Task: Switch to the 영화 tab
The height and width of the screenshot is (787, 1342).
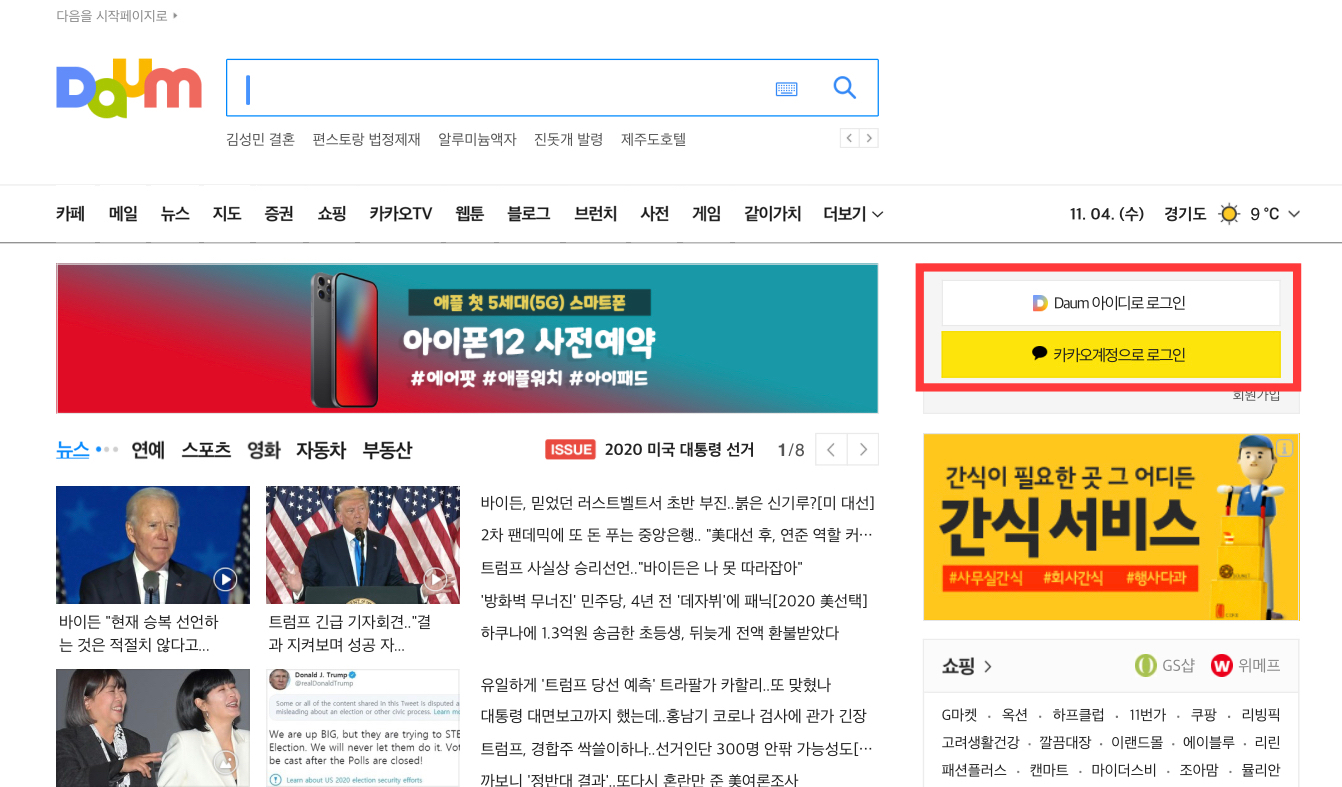Action: point(264,450)
